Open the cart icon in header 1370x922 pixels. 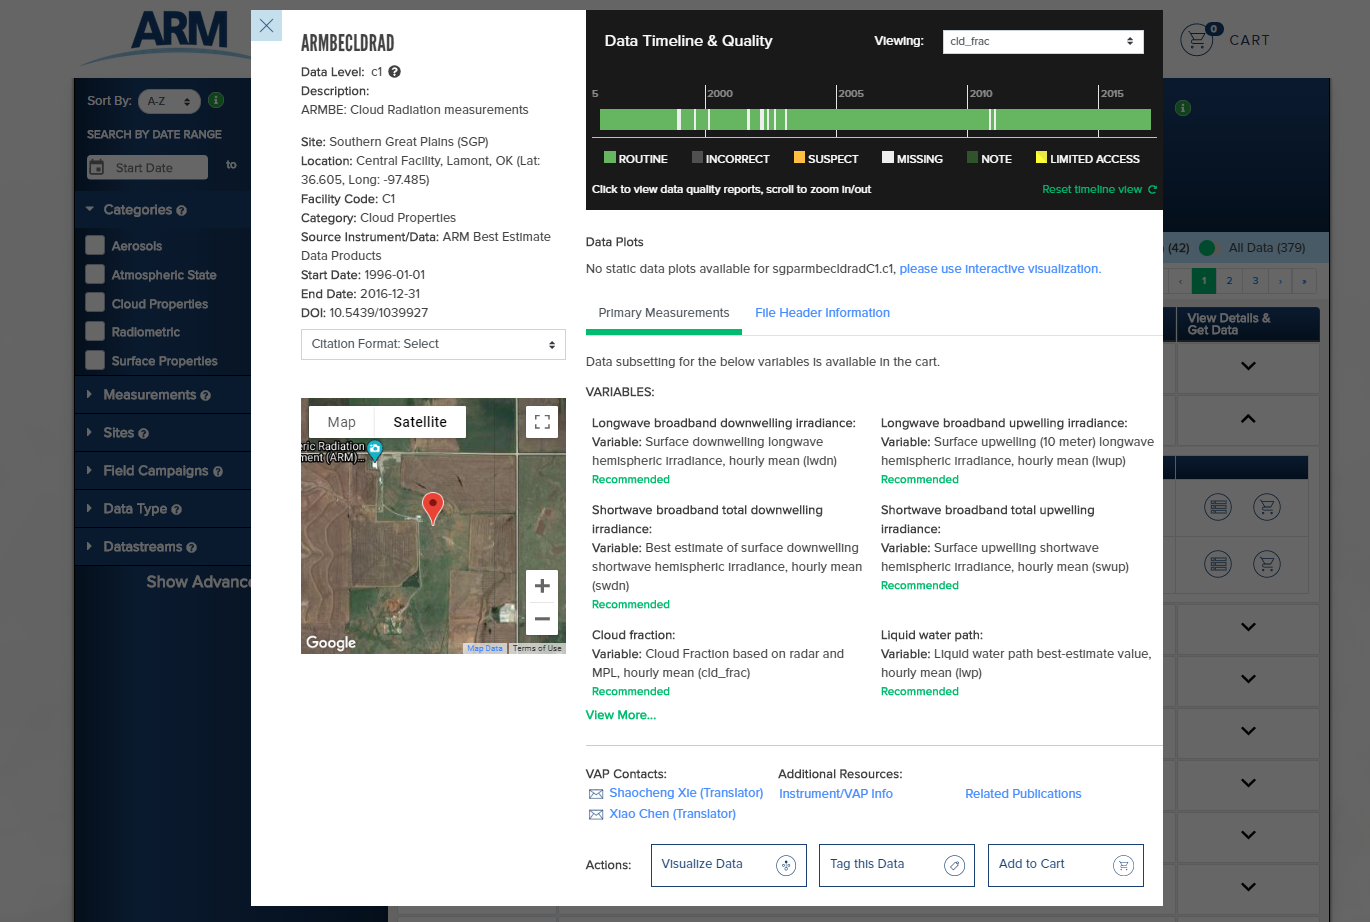pos(1196,40)
